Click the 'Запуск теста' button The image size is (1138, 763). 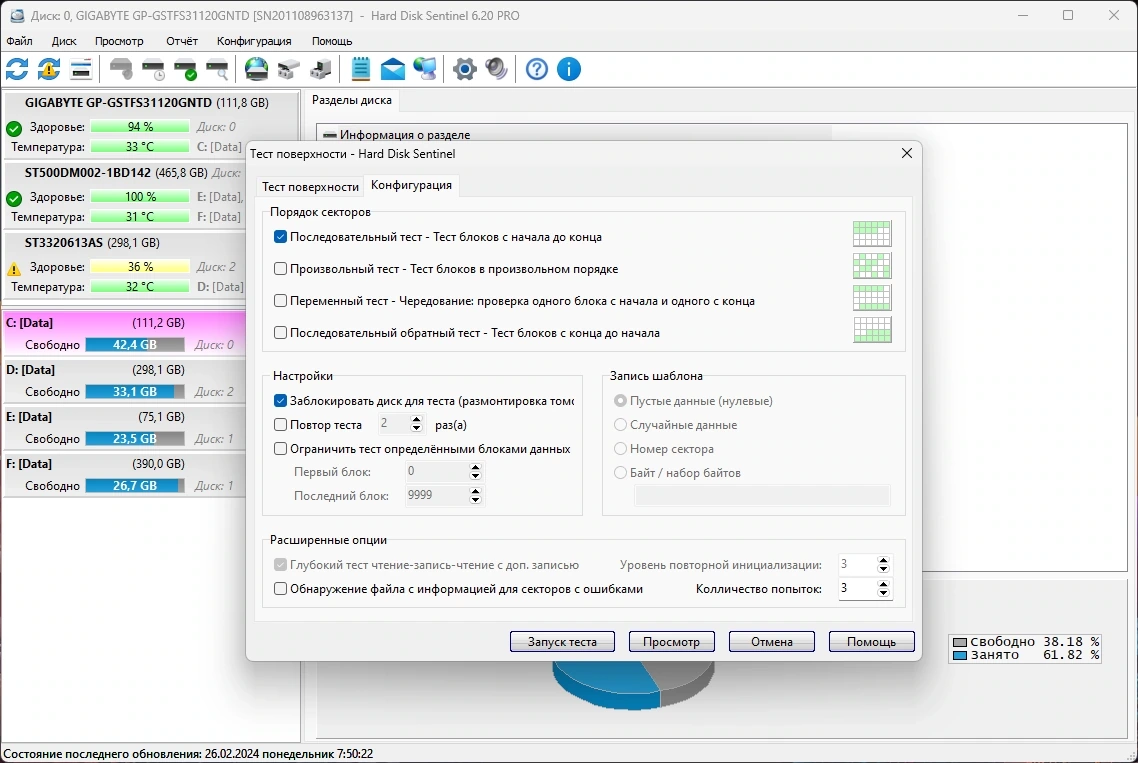click(562, 642)
